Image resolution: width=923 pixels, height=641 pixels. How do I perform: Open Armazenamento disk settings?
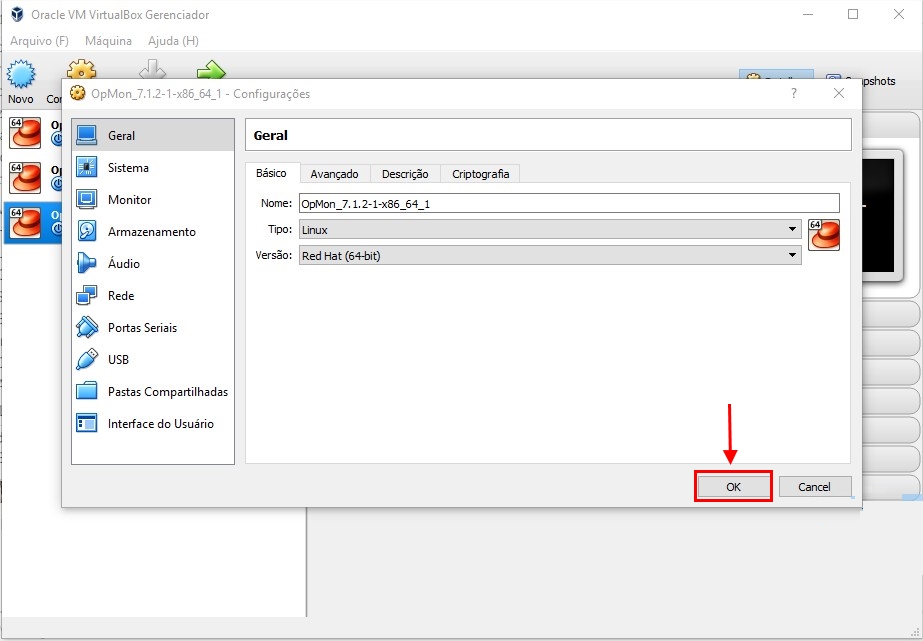coord(153,232)
